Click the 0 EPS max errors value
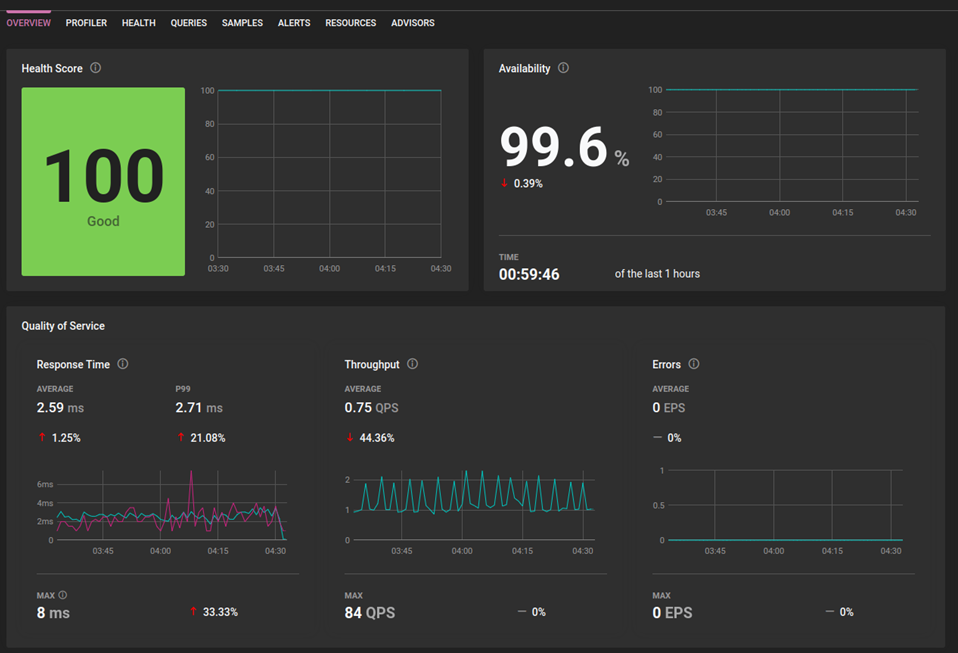This screenshot has height=653, width=958. [x=672, y=613]
